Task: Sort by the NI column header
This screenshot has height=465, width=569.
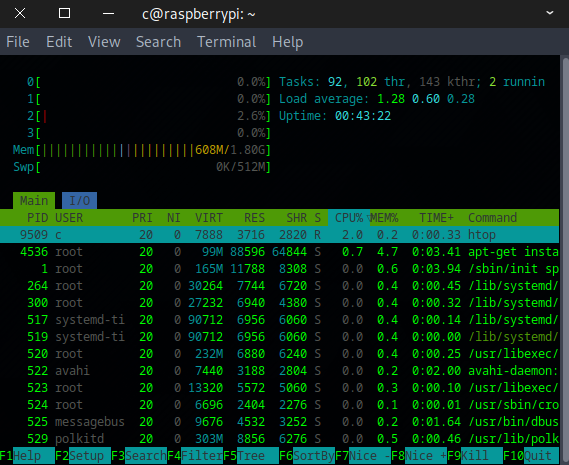Action: point(173,217)
